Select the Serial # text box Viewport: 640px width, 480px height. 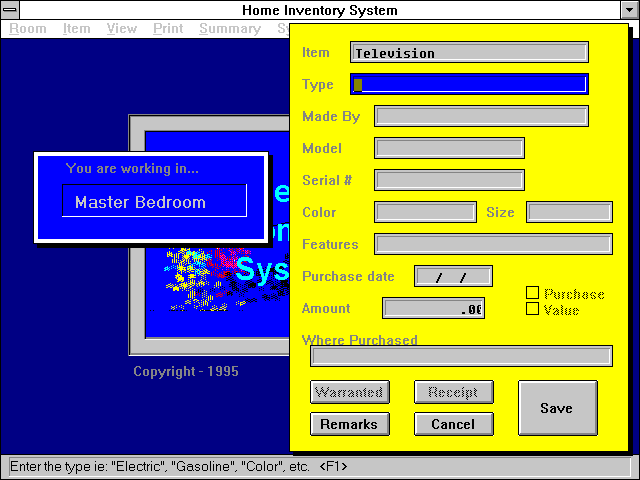(449, 181)
